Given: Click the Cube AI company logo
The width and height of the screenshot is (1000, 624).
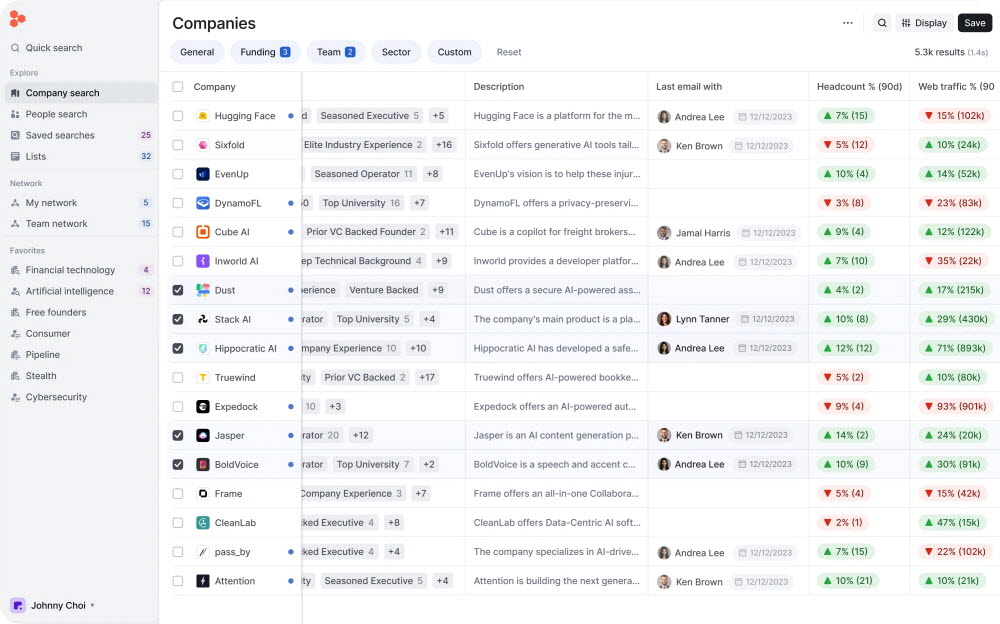Looking at the screenshot, I should pos(203,232).
